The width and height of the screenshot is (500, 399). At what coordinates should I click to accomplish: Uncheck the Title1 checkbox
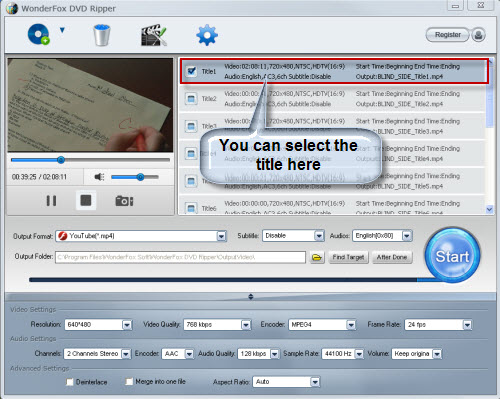[192, 71]
